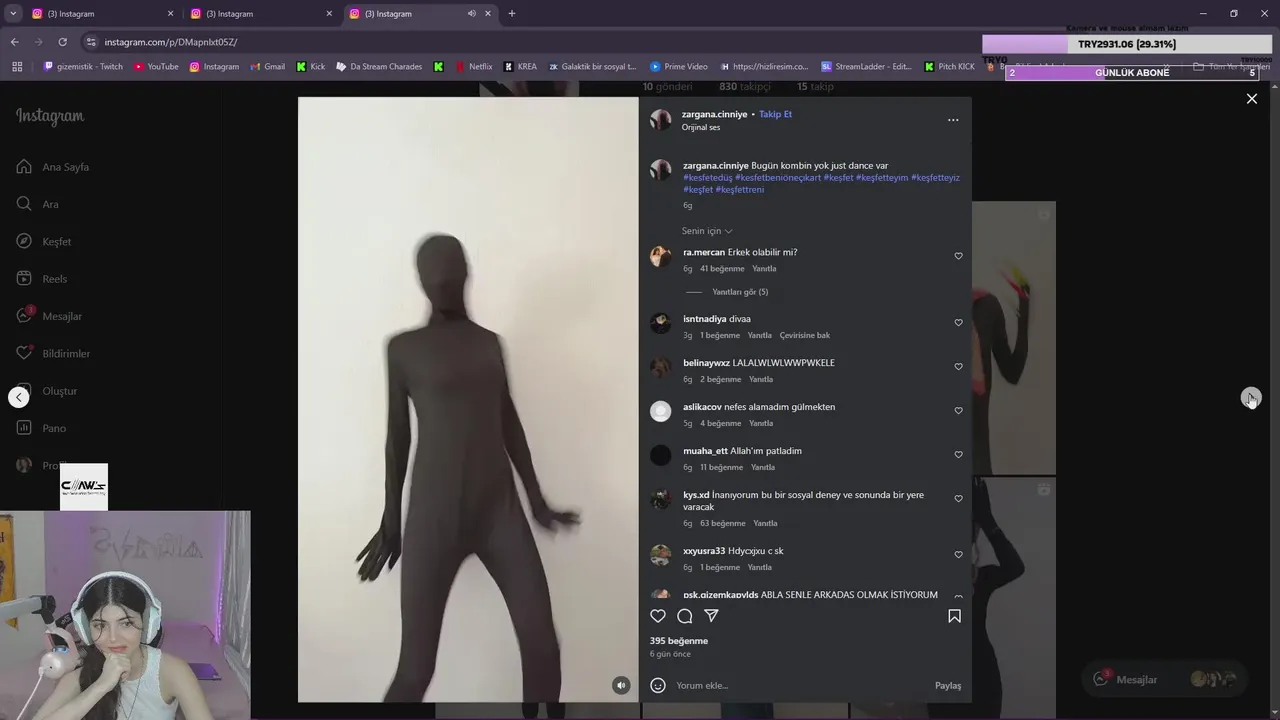
Task: Open kys.xd commenter profile name
Action: coord(696,495)
